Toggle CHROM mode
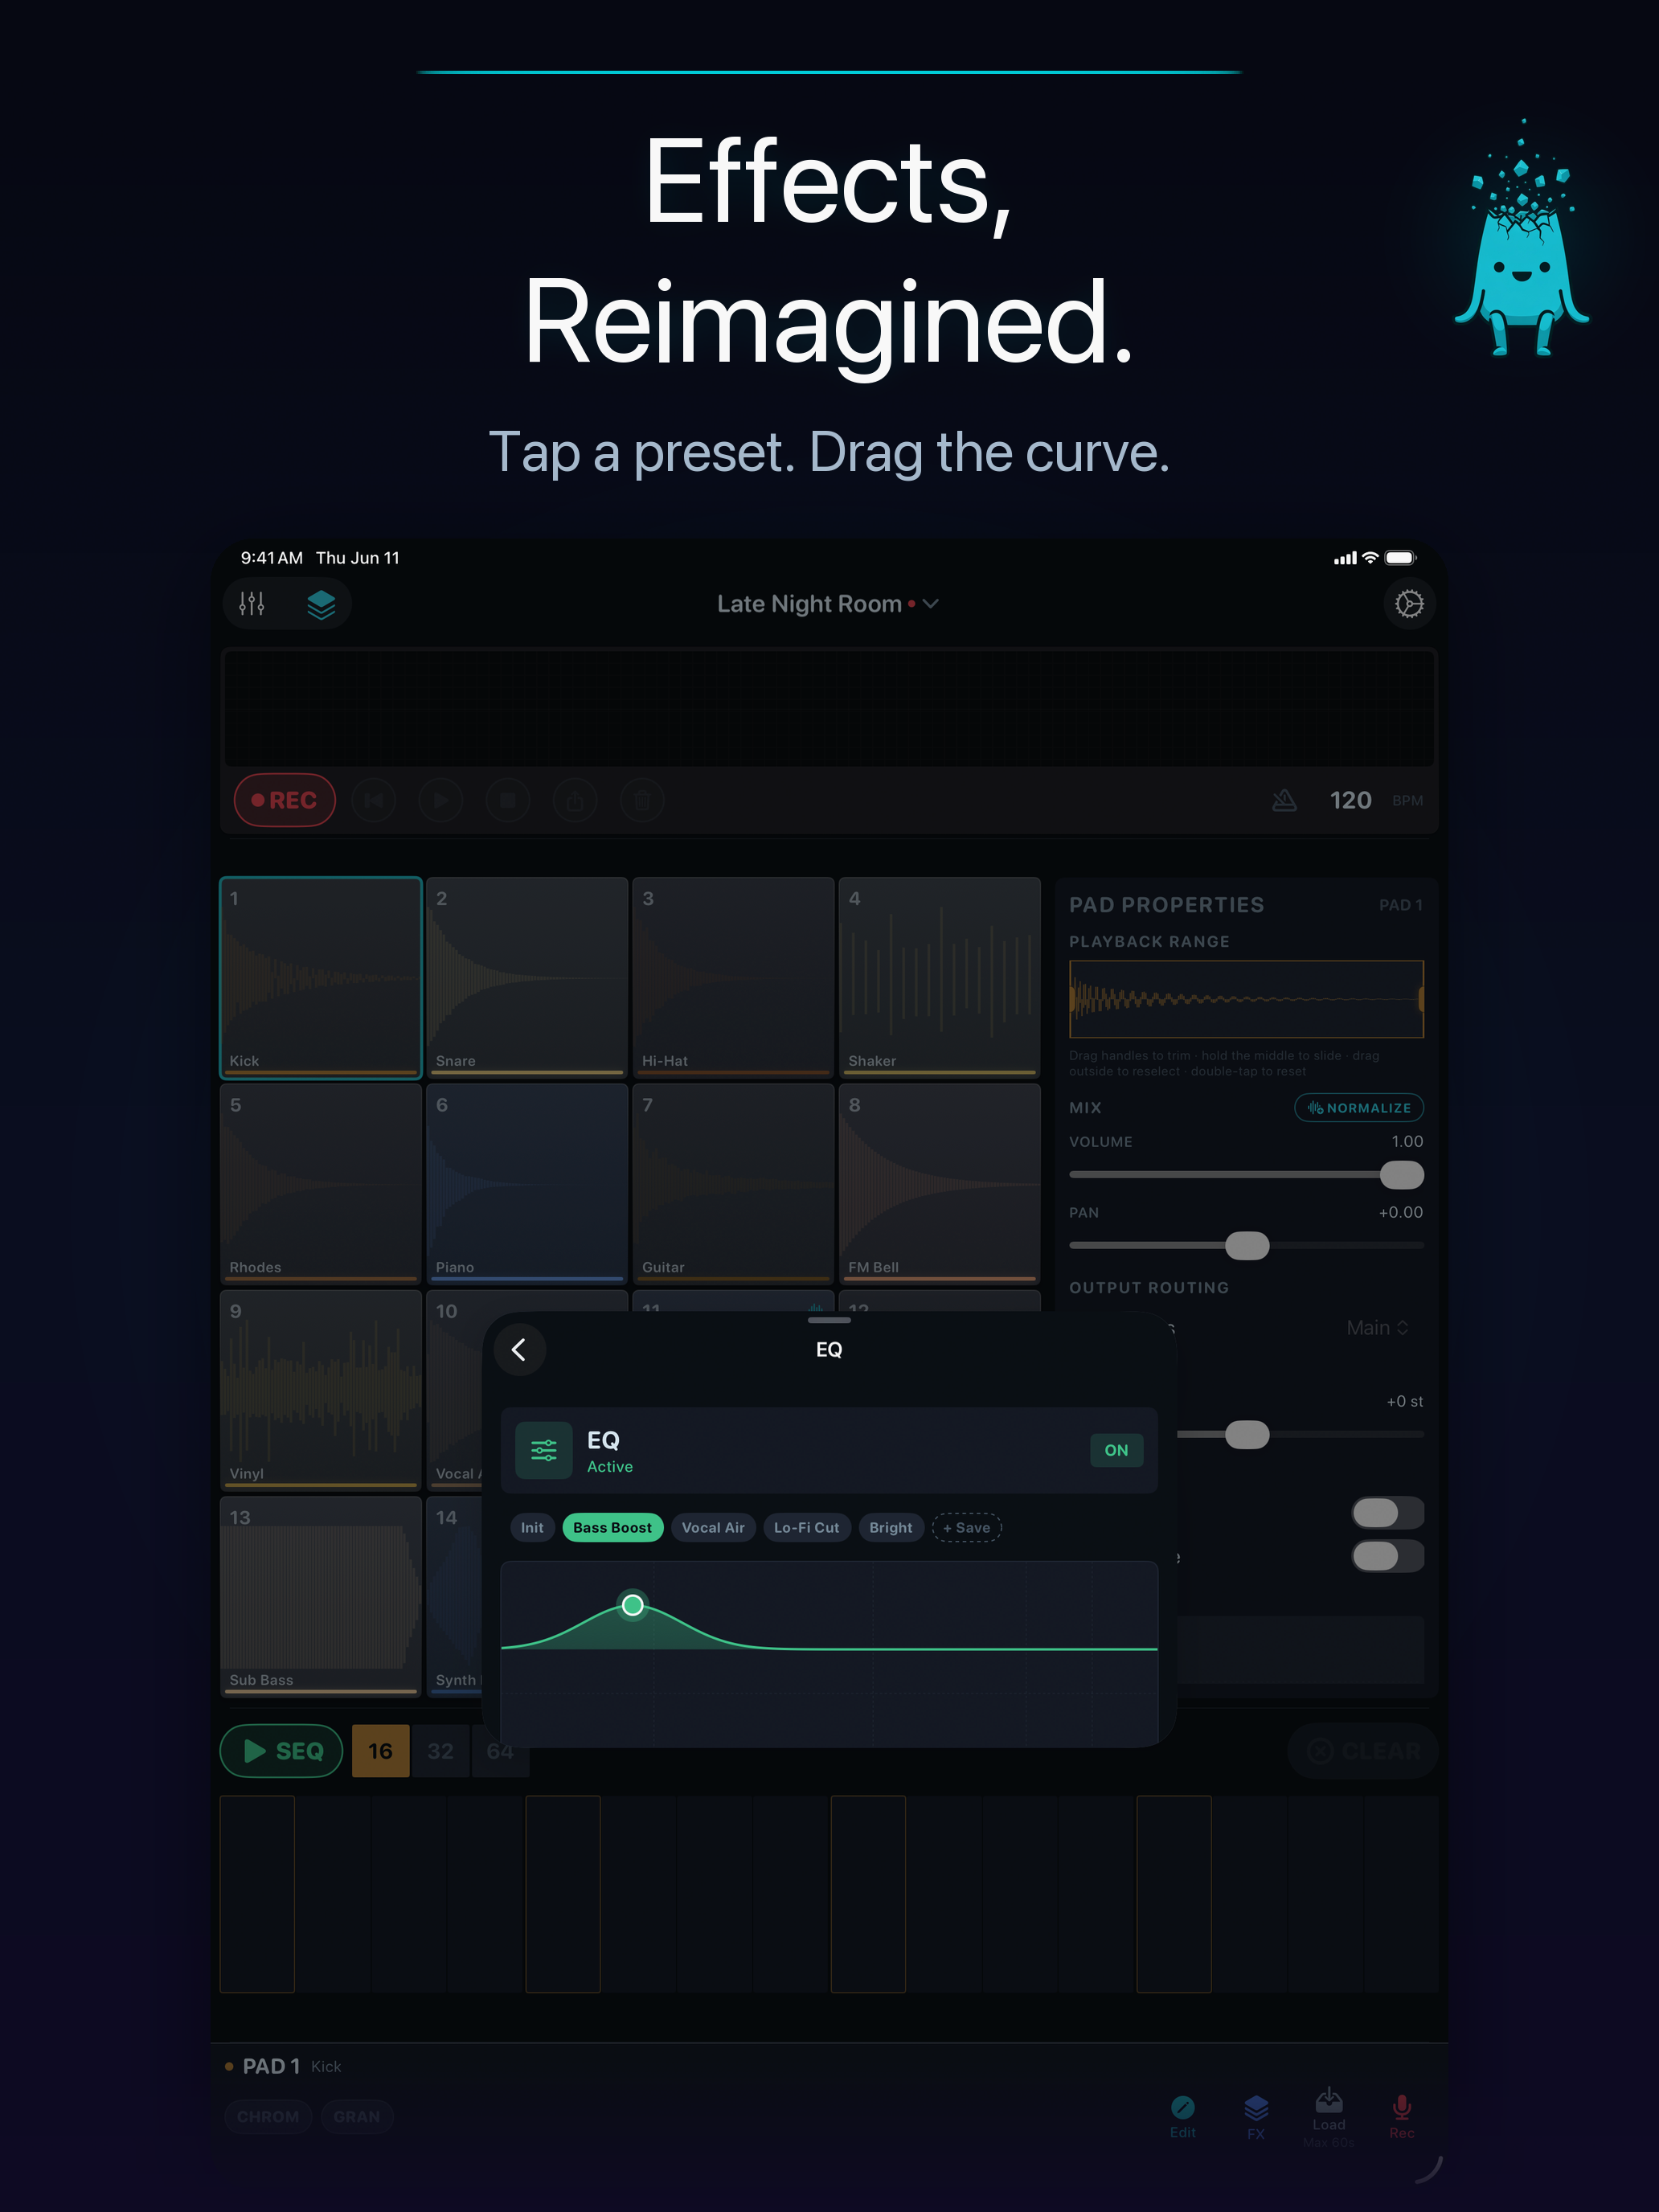Image resolution: width=1659 pixels, height=2212 pixels. tap(268, 2117)
